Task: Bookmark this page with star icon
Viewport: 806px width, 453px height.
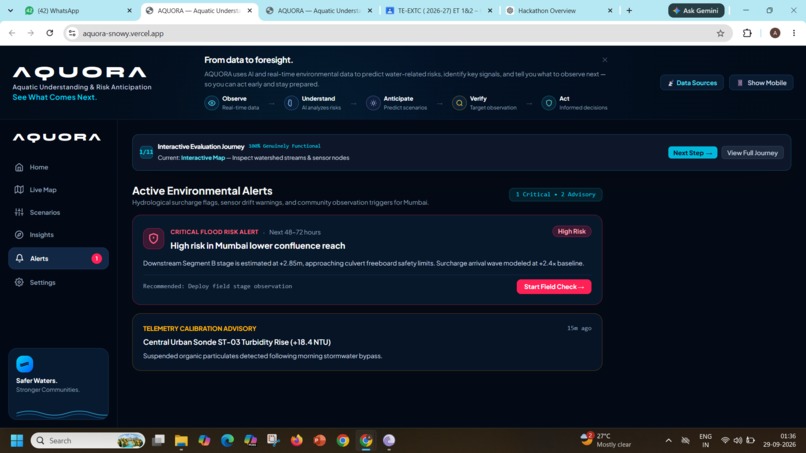Action: coord(720,33)
